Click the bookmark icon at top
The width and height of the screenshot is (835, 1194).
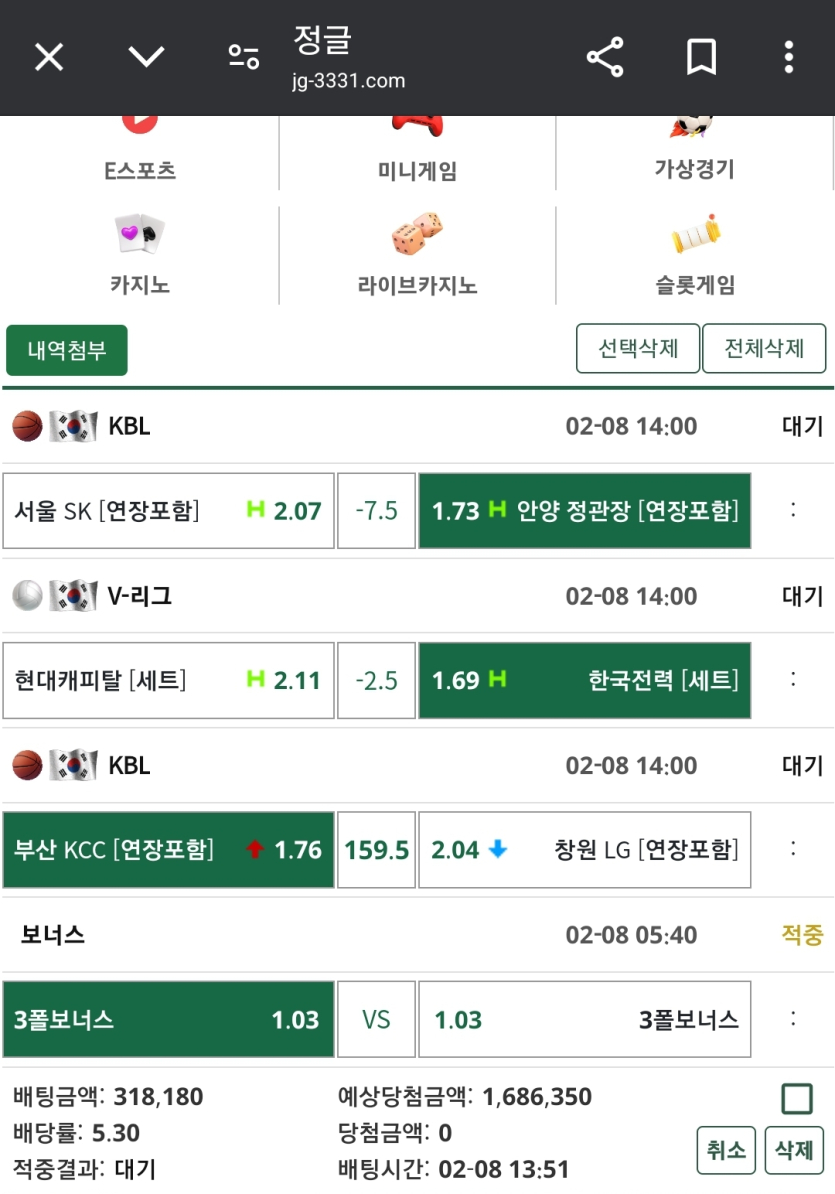coord(700,57)
